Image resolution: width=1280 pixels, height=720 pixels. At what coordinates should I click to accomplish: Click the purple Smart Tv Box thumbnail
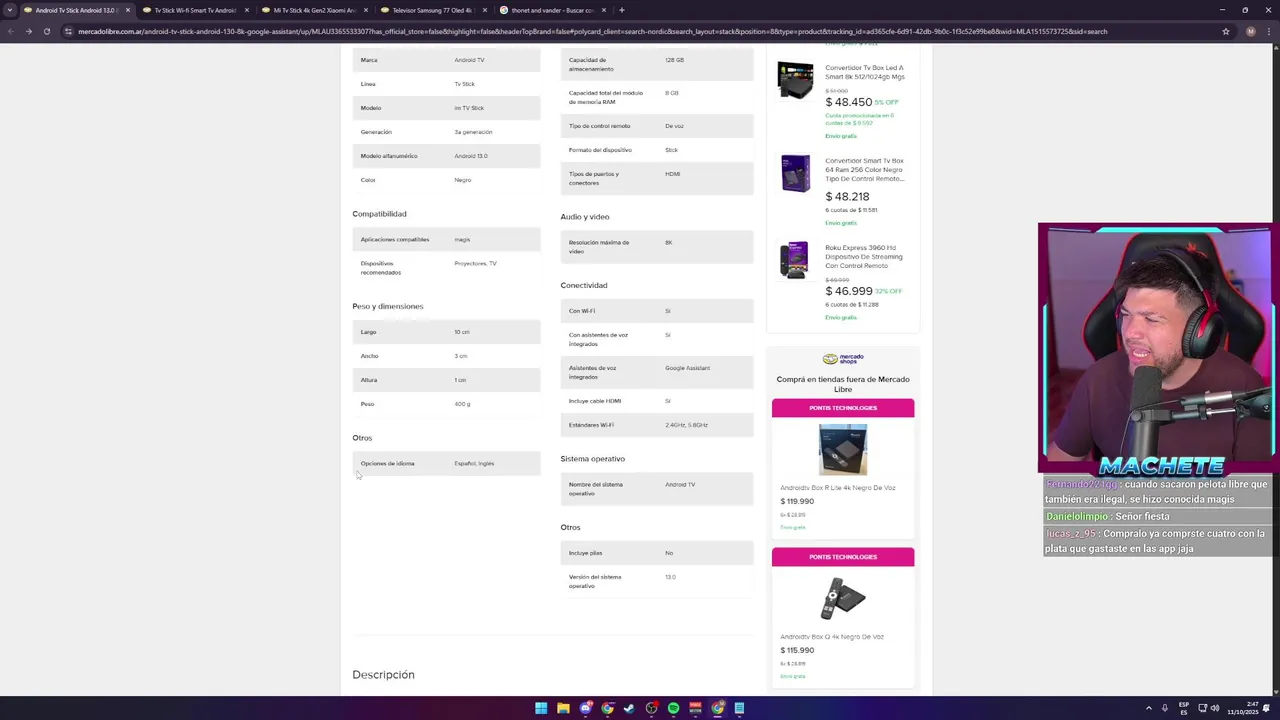point(796,173)
